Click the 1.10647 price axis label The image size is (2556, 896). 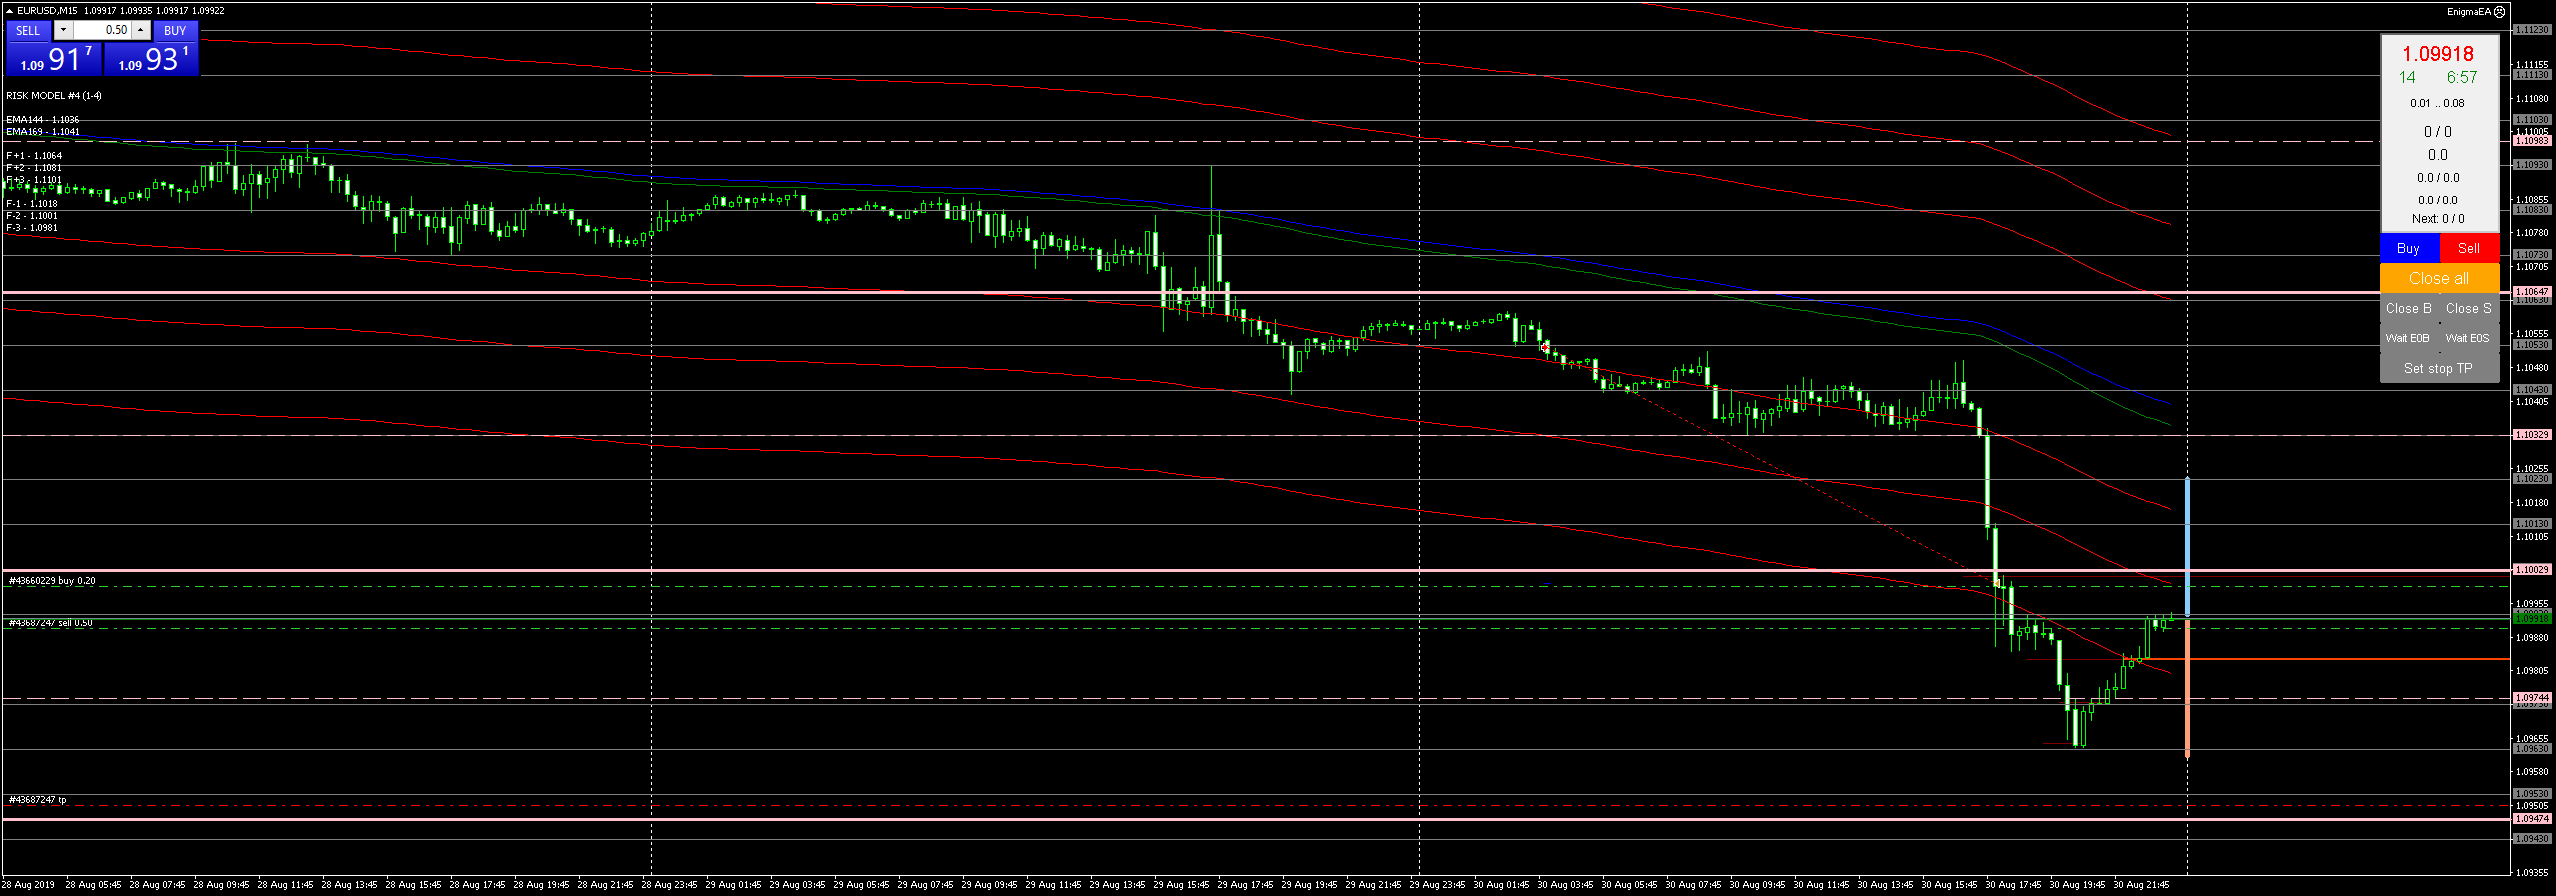2532,292
